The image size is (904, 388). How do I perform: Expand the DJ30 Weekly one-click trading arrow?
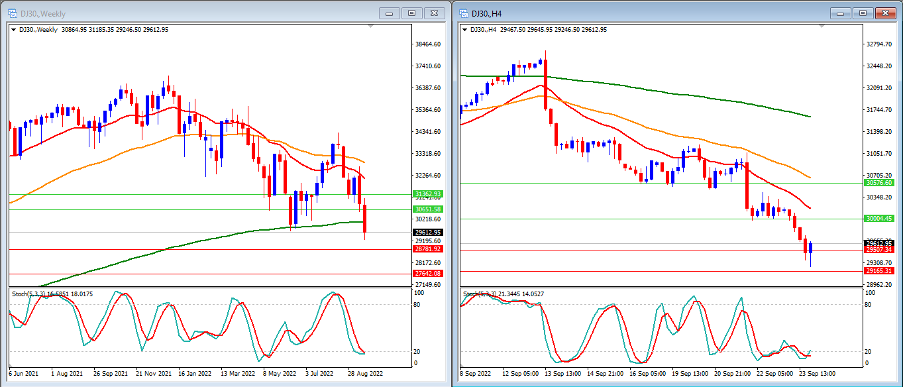13,29
